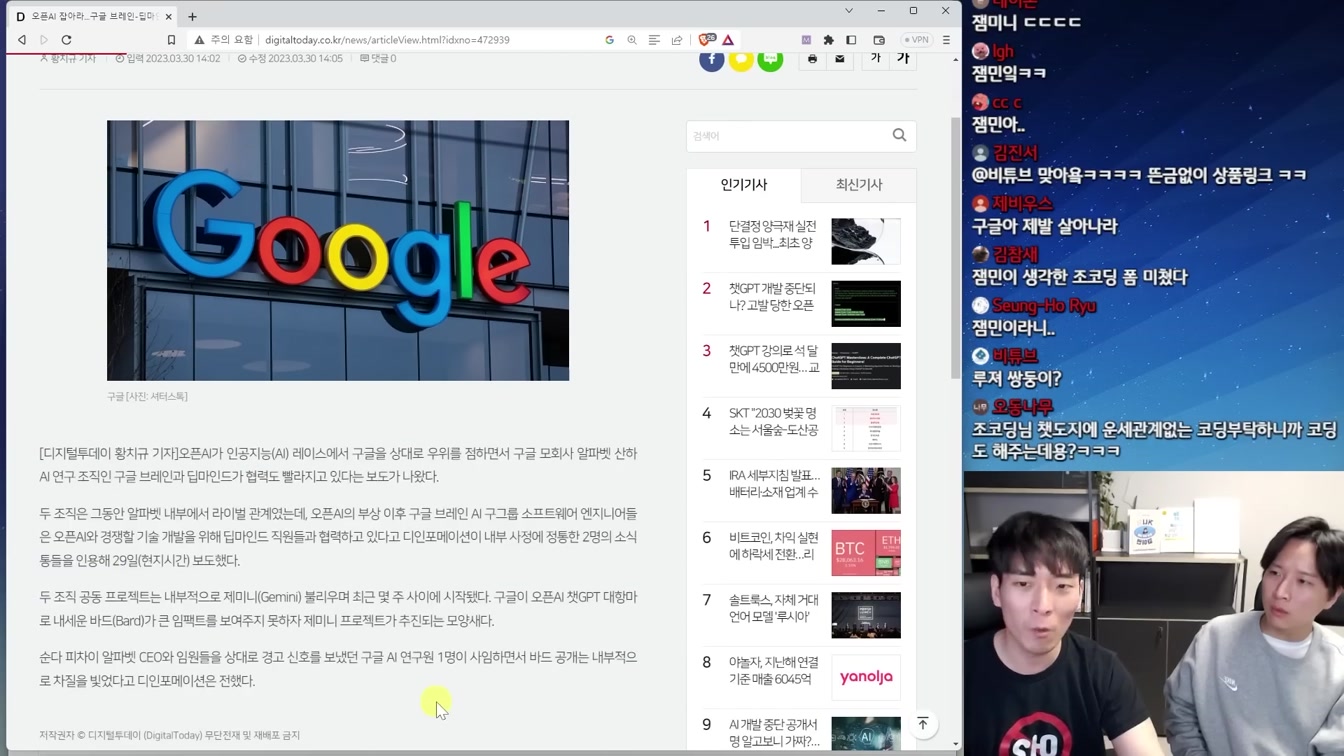Close the digitaltoday article tab
1344x756 pixels.
coord(168,16)
